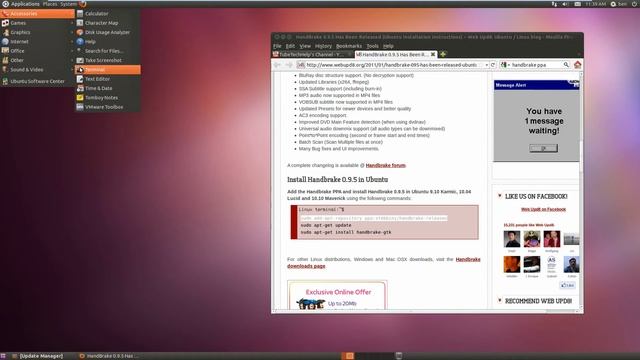Open the search engine dropdown
640x360 pixels.
coord(505,65)
